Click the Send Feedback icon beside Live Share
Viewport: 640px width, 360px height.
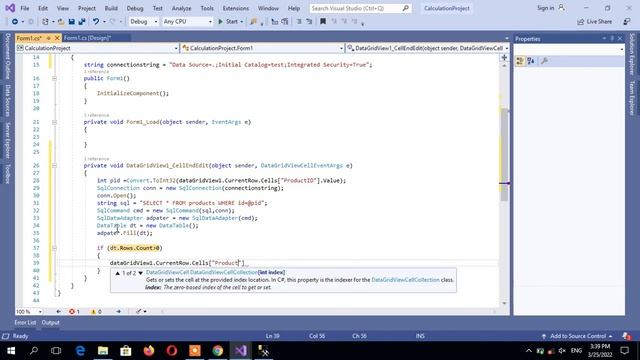coord(627,22)
